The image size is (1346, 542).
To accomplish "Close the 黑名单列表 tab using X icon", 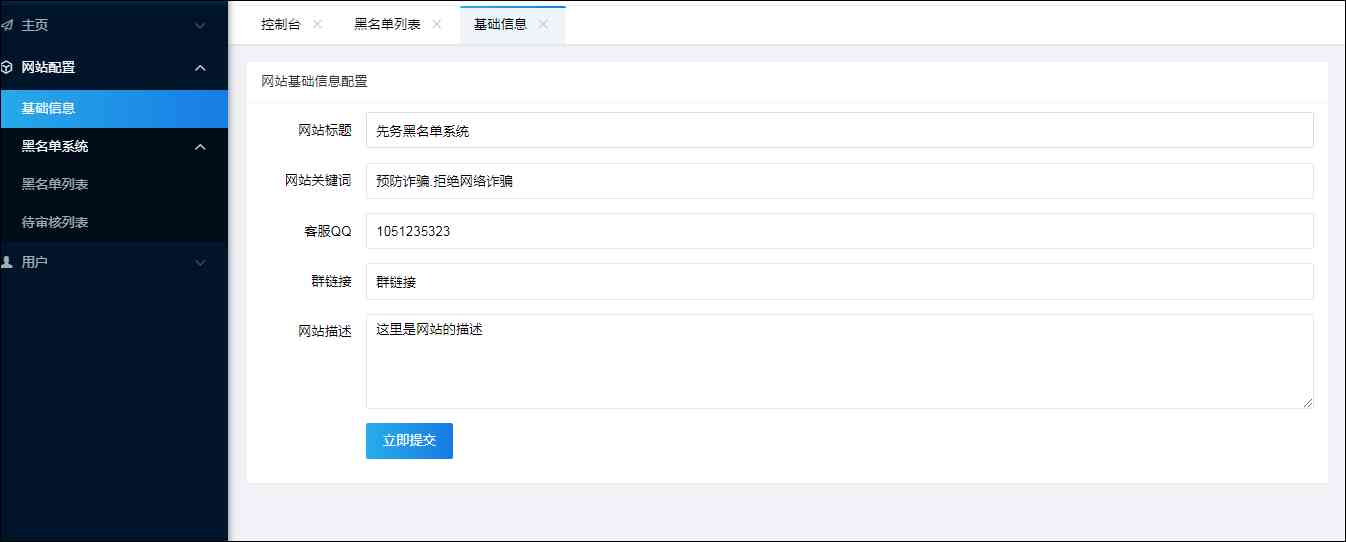I will [437, 25].
